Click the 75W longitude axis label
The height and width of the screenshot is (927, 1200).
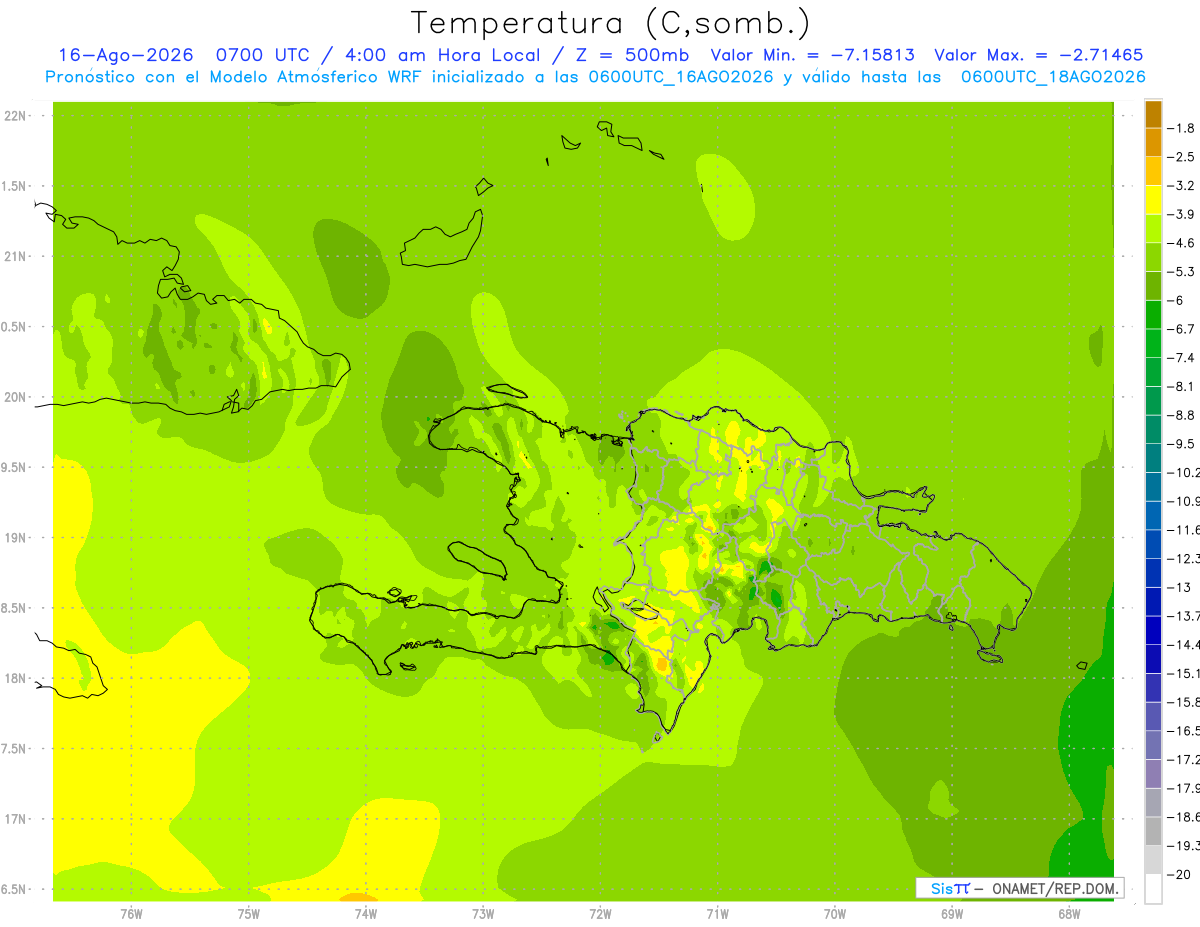(249, 913)
